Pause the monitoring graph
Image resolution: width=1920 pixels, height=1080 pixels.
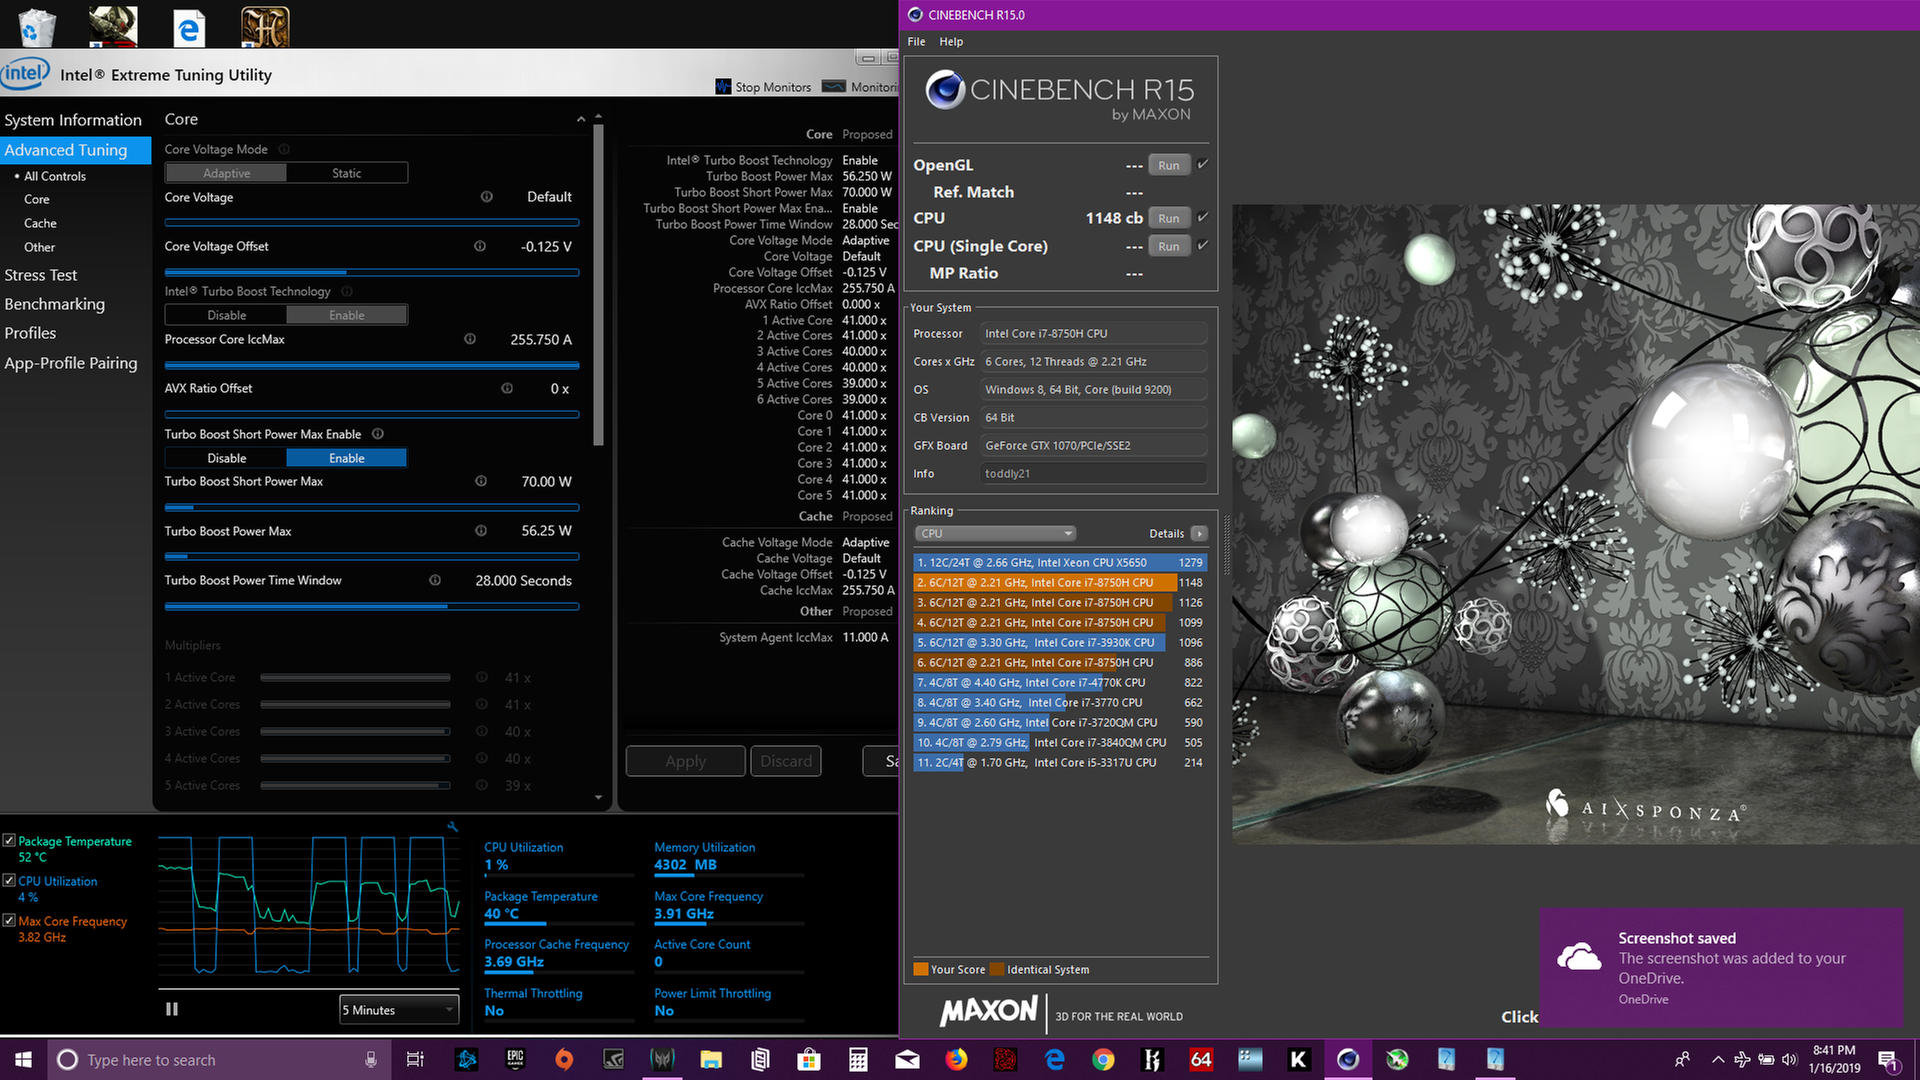point(172,1009)
